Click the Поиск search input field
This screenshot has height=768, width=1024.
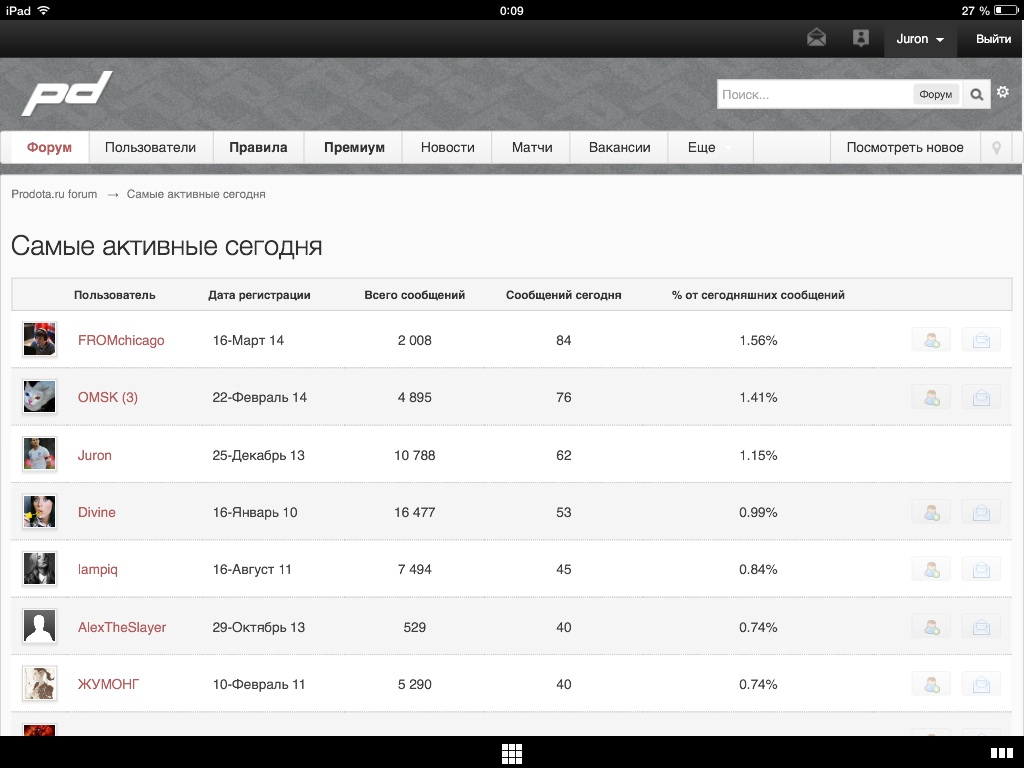click(814, 95)
